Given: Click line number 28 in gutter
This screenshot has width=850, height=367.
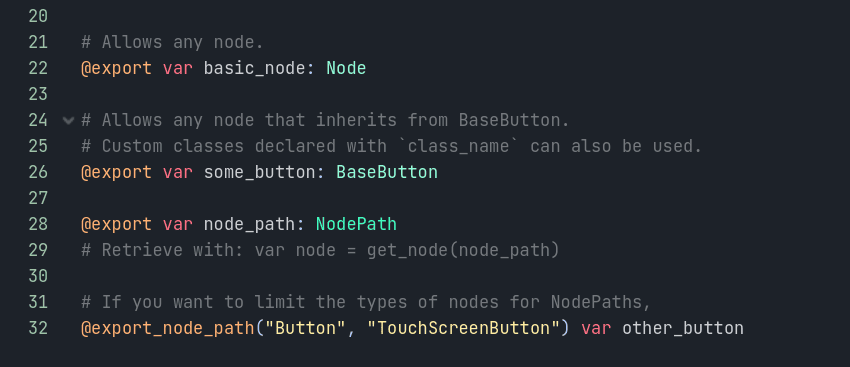Looking at the screenshot, I should pos(38,224).
